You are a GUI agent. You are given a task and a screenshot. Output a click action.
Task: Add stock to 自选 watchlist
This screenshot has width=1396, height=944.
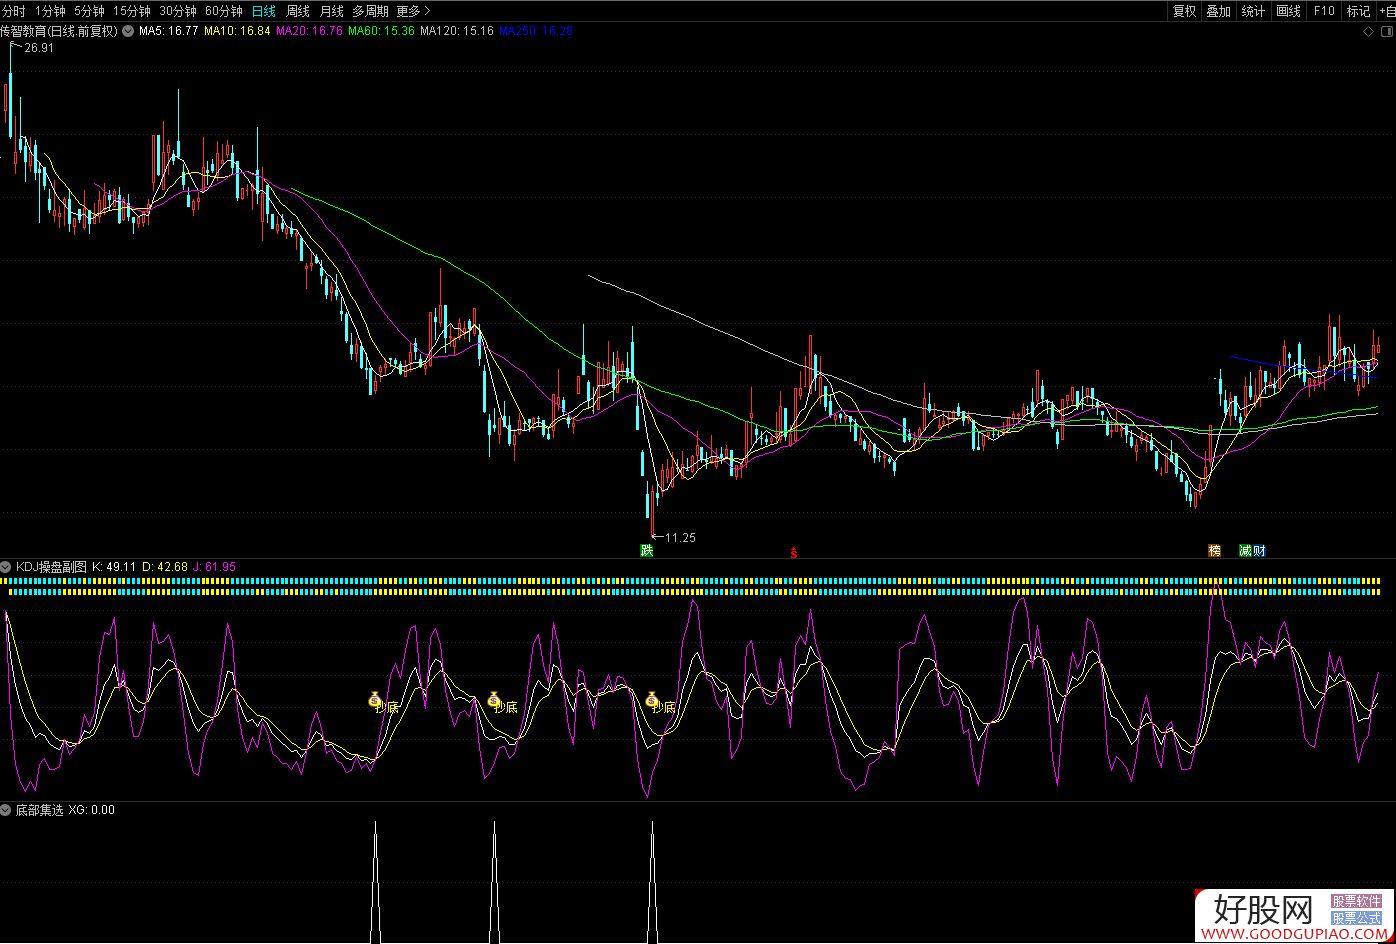tap(1386, 11)
